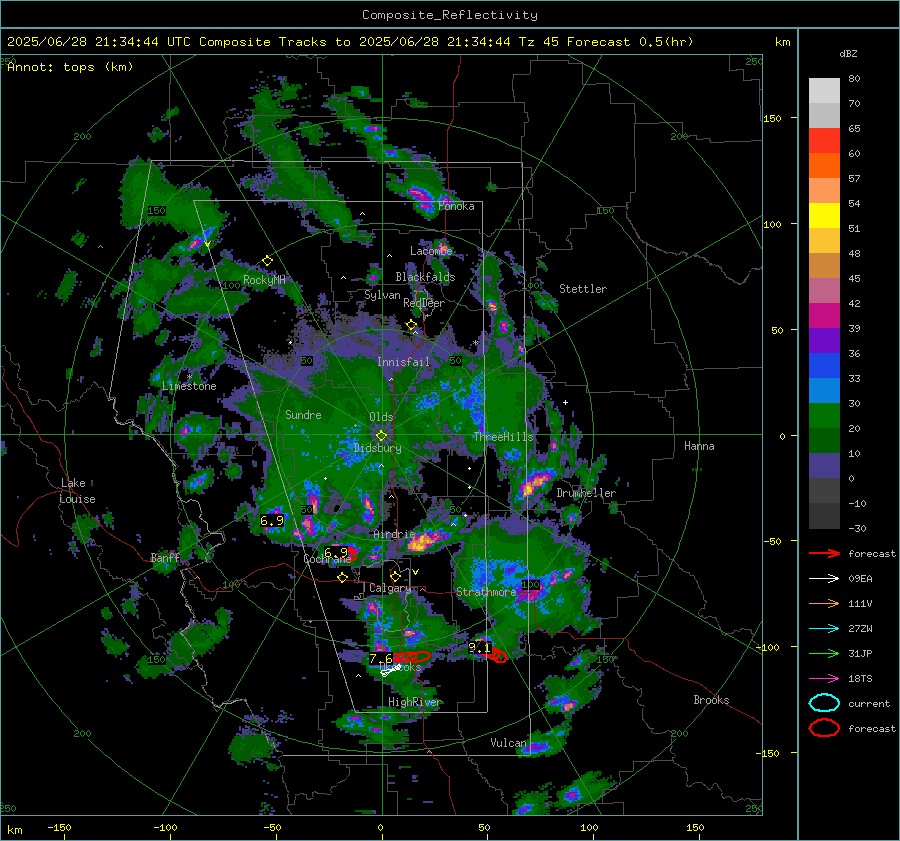The image size is (900, 841).
Task: Click the yellow diamond marker near RockyMH
Action: 267,261
